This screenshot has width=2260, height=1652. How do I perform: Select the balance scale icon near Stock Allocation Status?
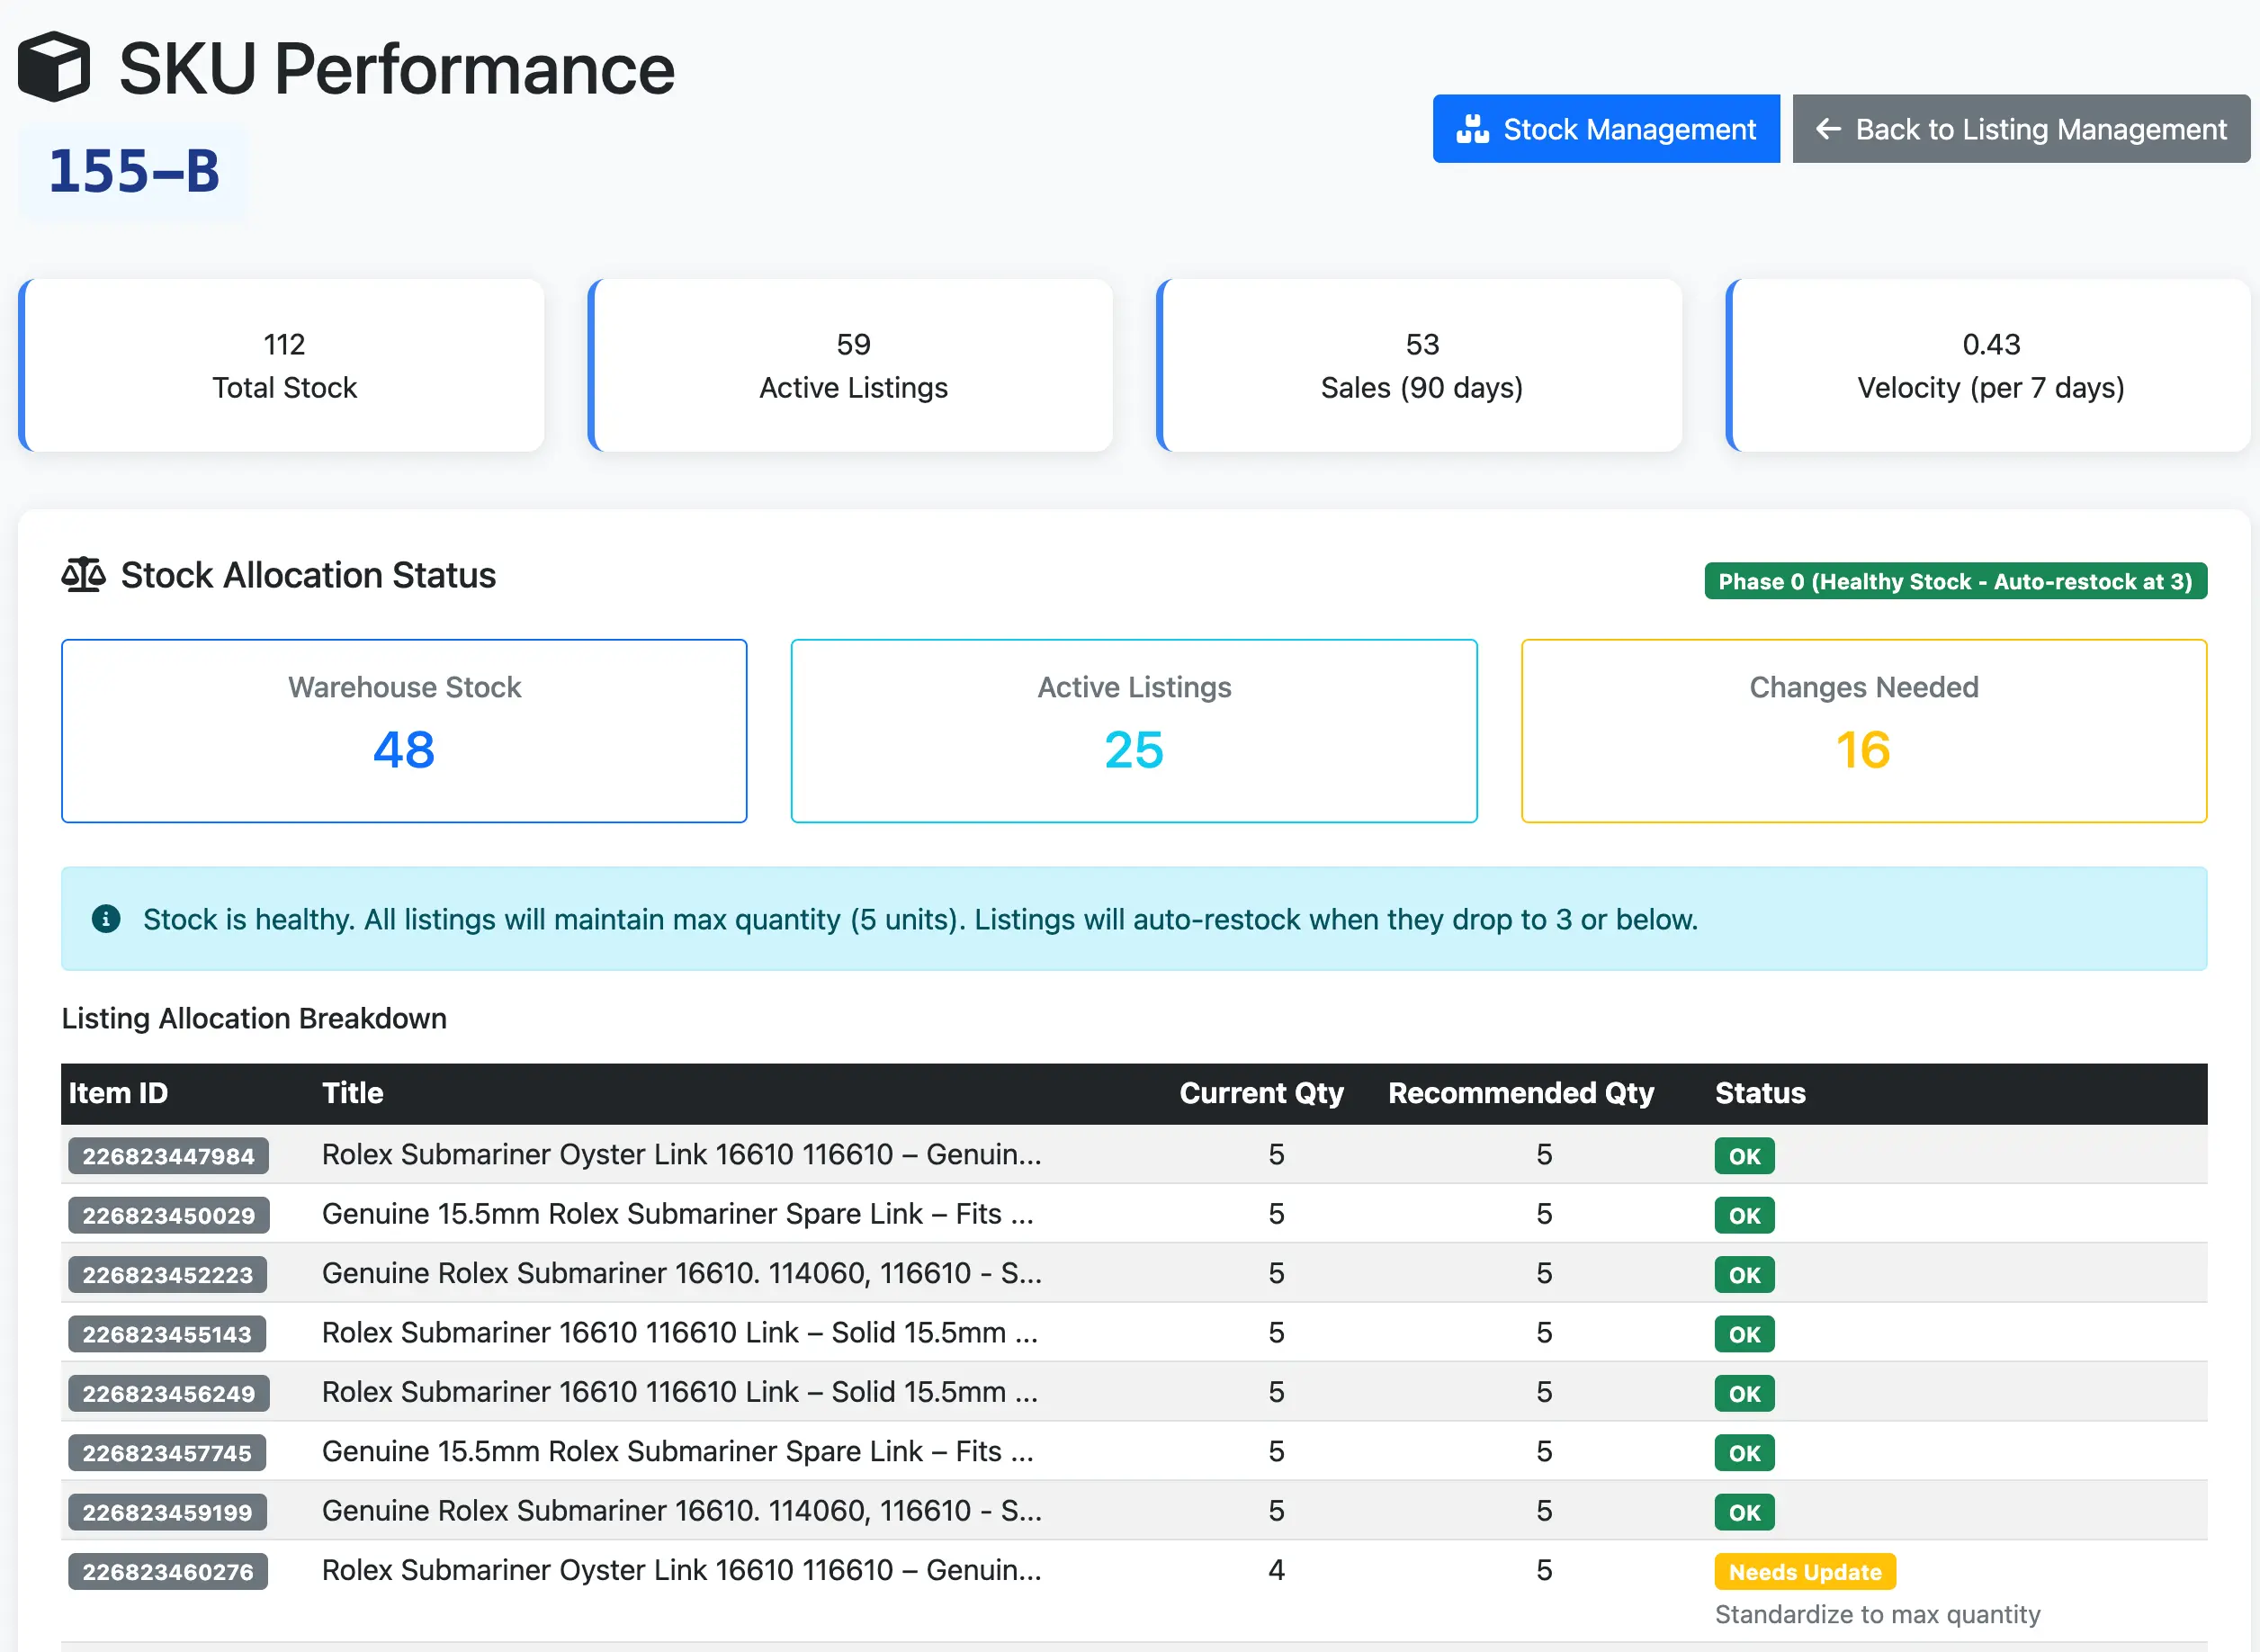tap(83, 574)
